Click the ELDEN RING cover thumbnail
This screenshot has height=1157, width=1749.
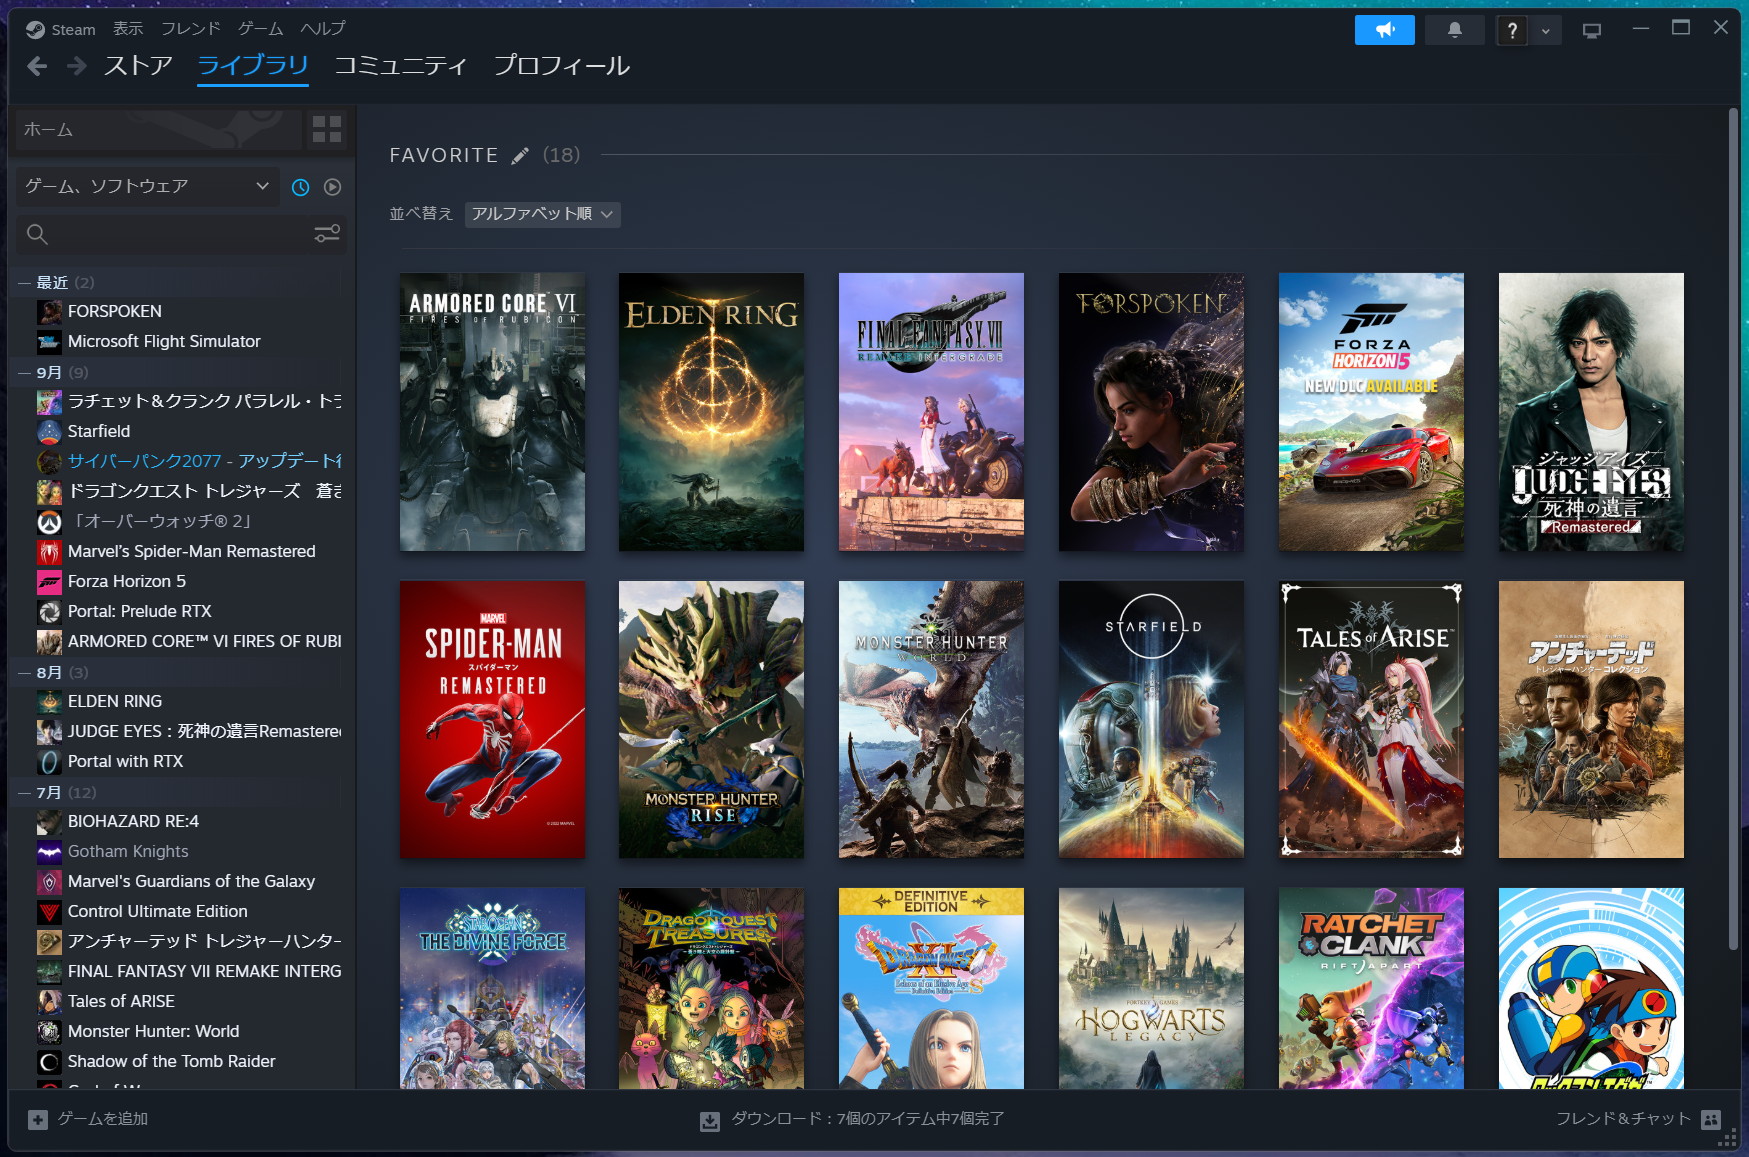point(711,411)
